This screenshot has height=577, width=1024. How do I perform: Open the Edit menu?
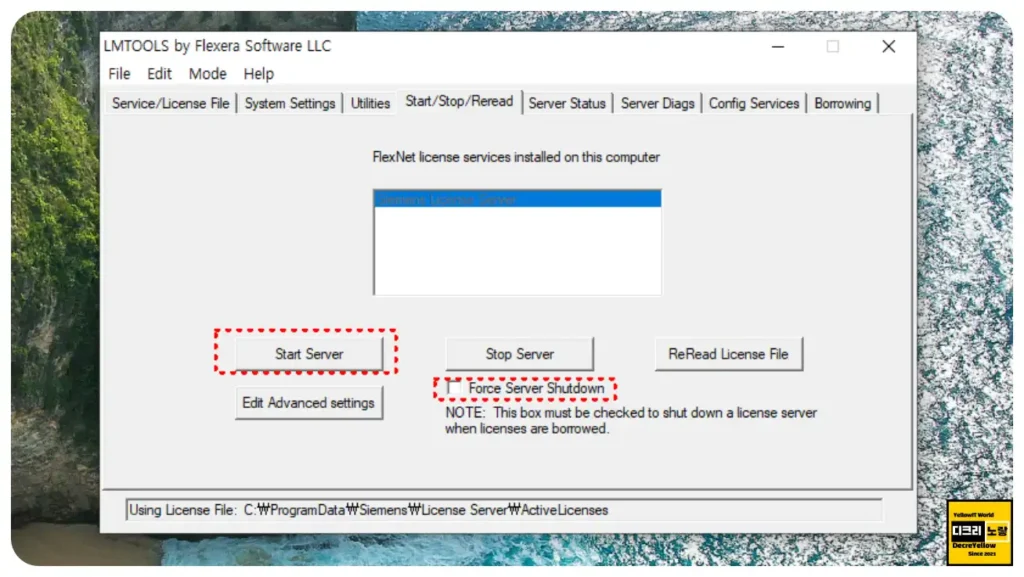coord(159,74)
